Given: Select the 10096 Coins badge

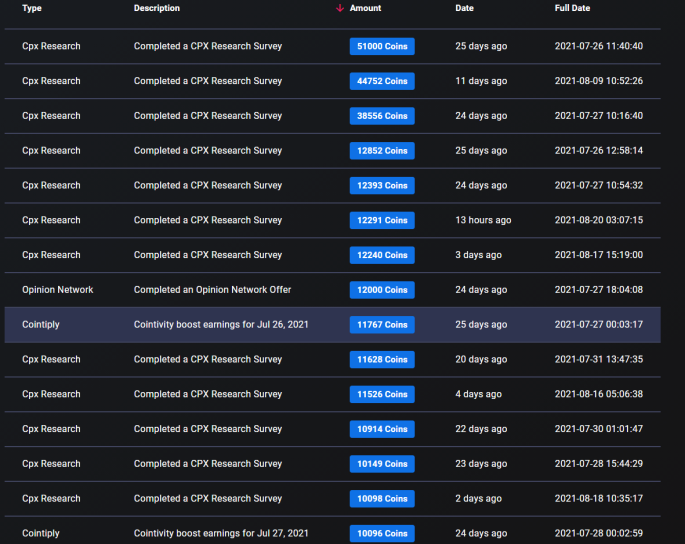Looking at the screenshot, I should [382, 534].
